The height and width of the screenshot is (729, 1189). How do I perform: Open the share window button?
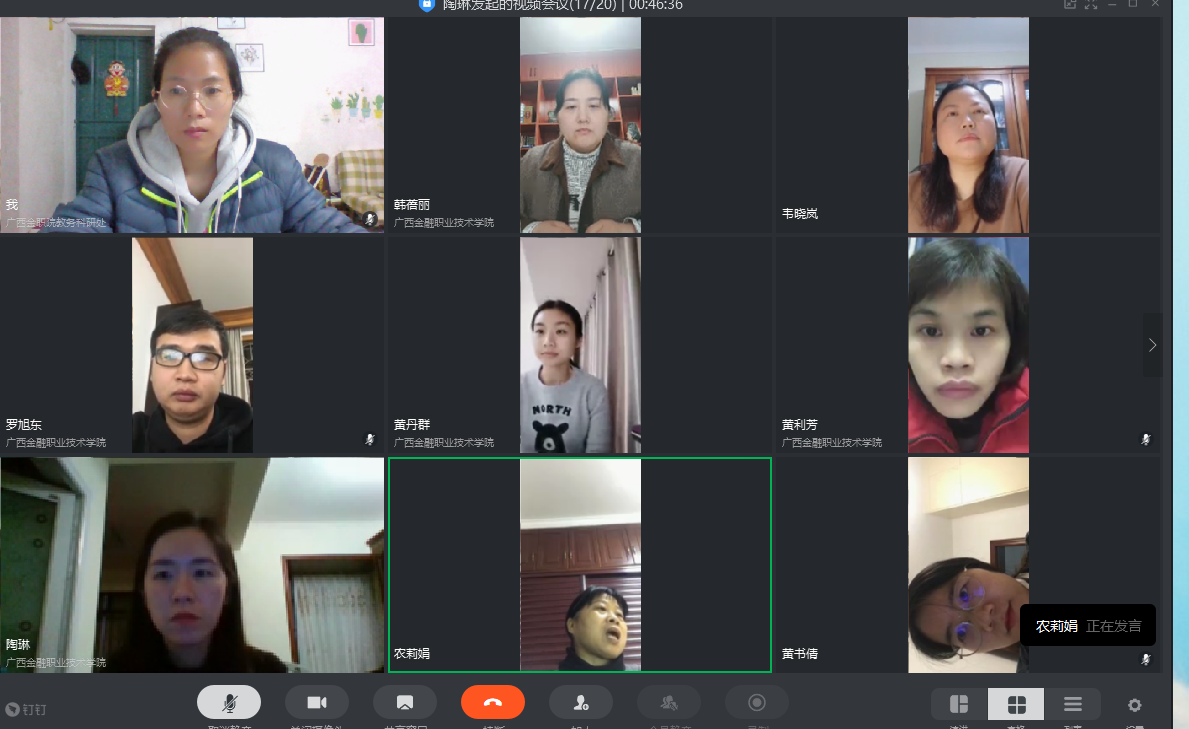pos(404,703)
